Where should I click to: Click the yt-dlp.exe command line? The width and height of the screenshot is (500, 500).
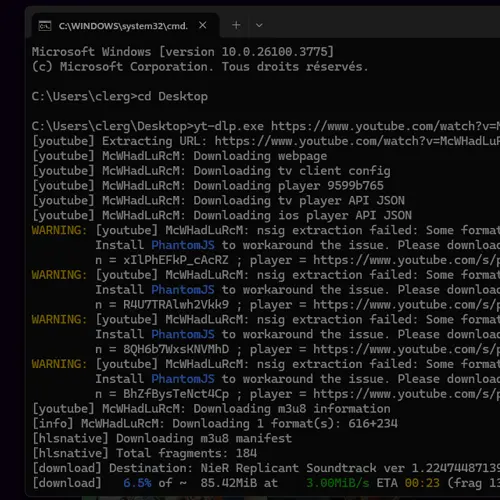click(266, 126)
